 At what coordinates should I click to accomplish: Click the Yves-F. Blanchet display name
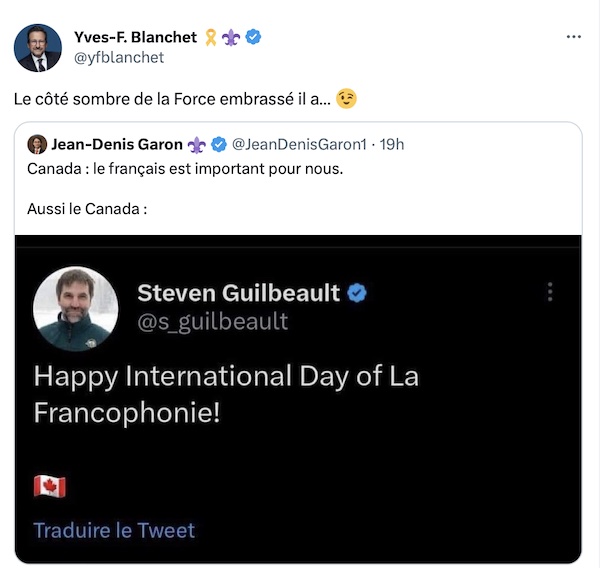click(x=135, y=38)
